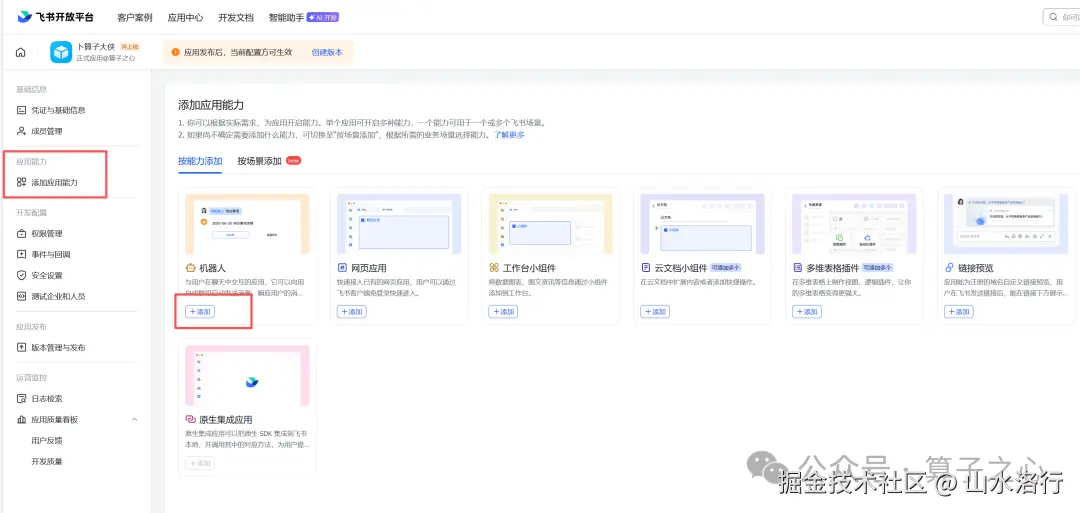
Task: Click the 云文档小组件 card preview image
Action: tap(702, 224)
